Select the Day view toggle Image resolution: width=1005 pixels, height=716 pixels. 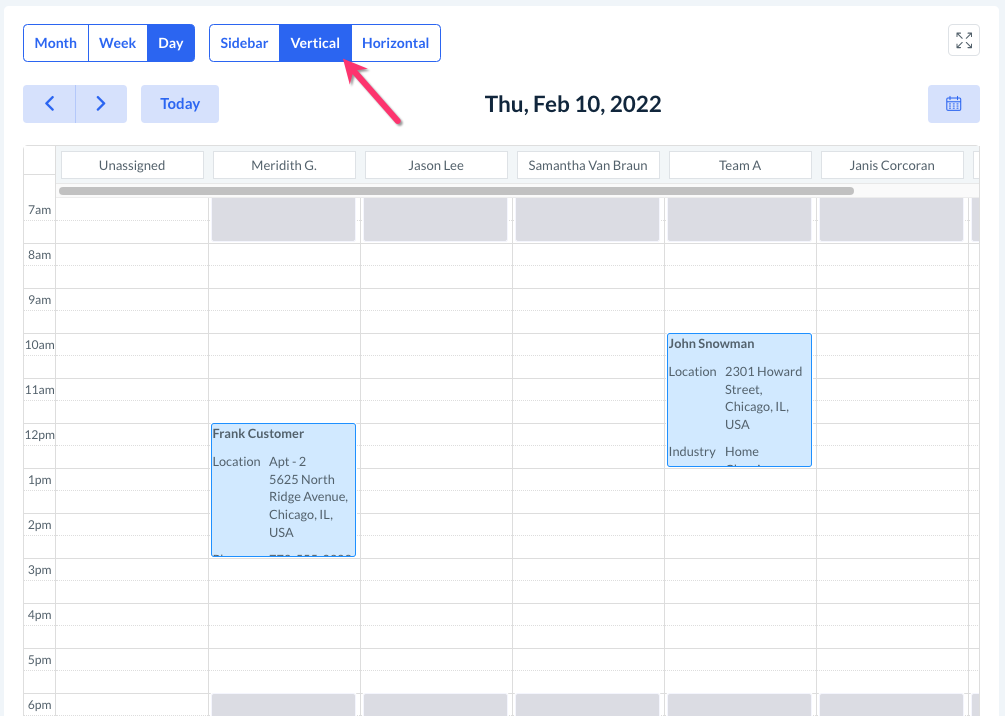coord(171,43)
